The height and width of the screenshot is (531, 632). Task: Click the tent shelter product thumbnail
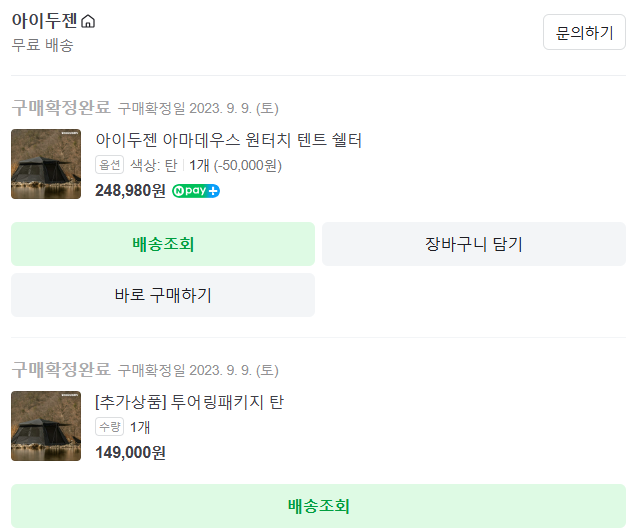[46, 164]
